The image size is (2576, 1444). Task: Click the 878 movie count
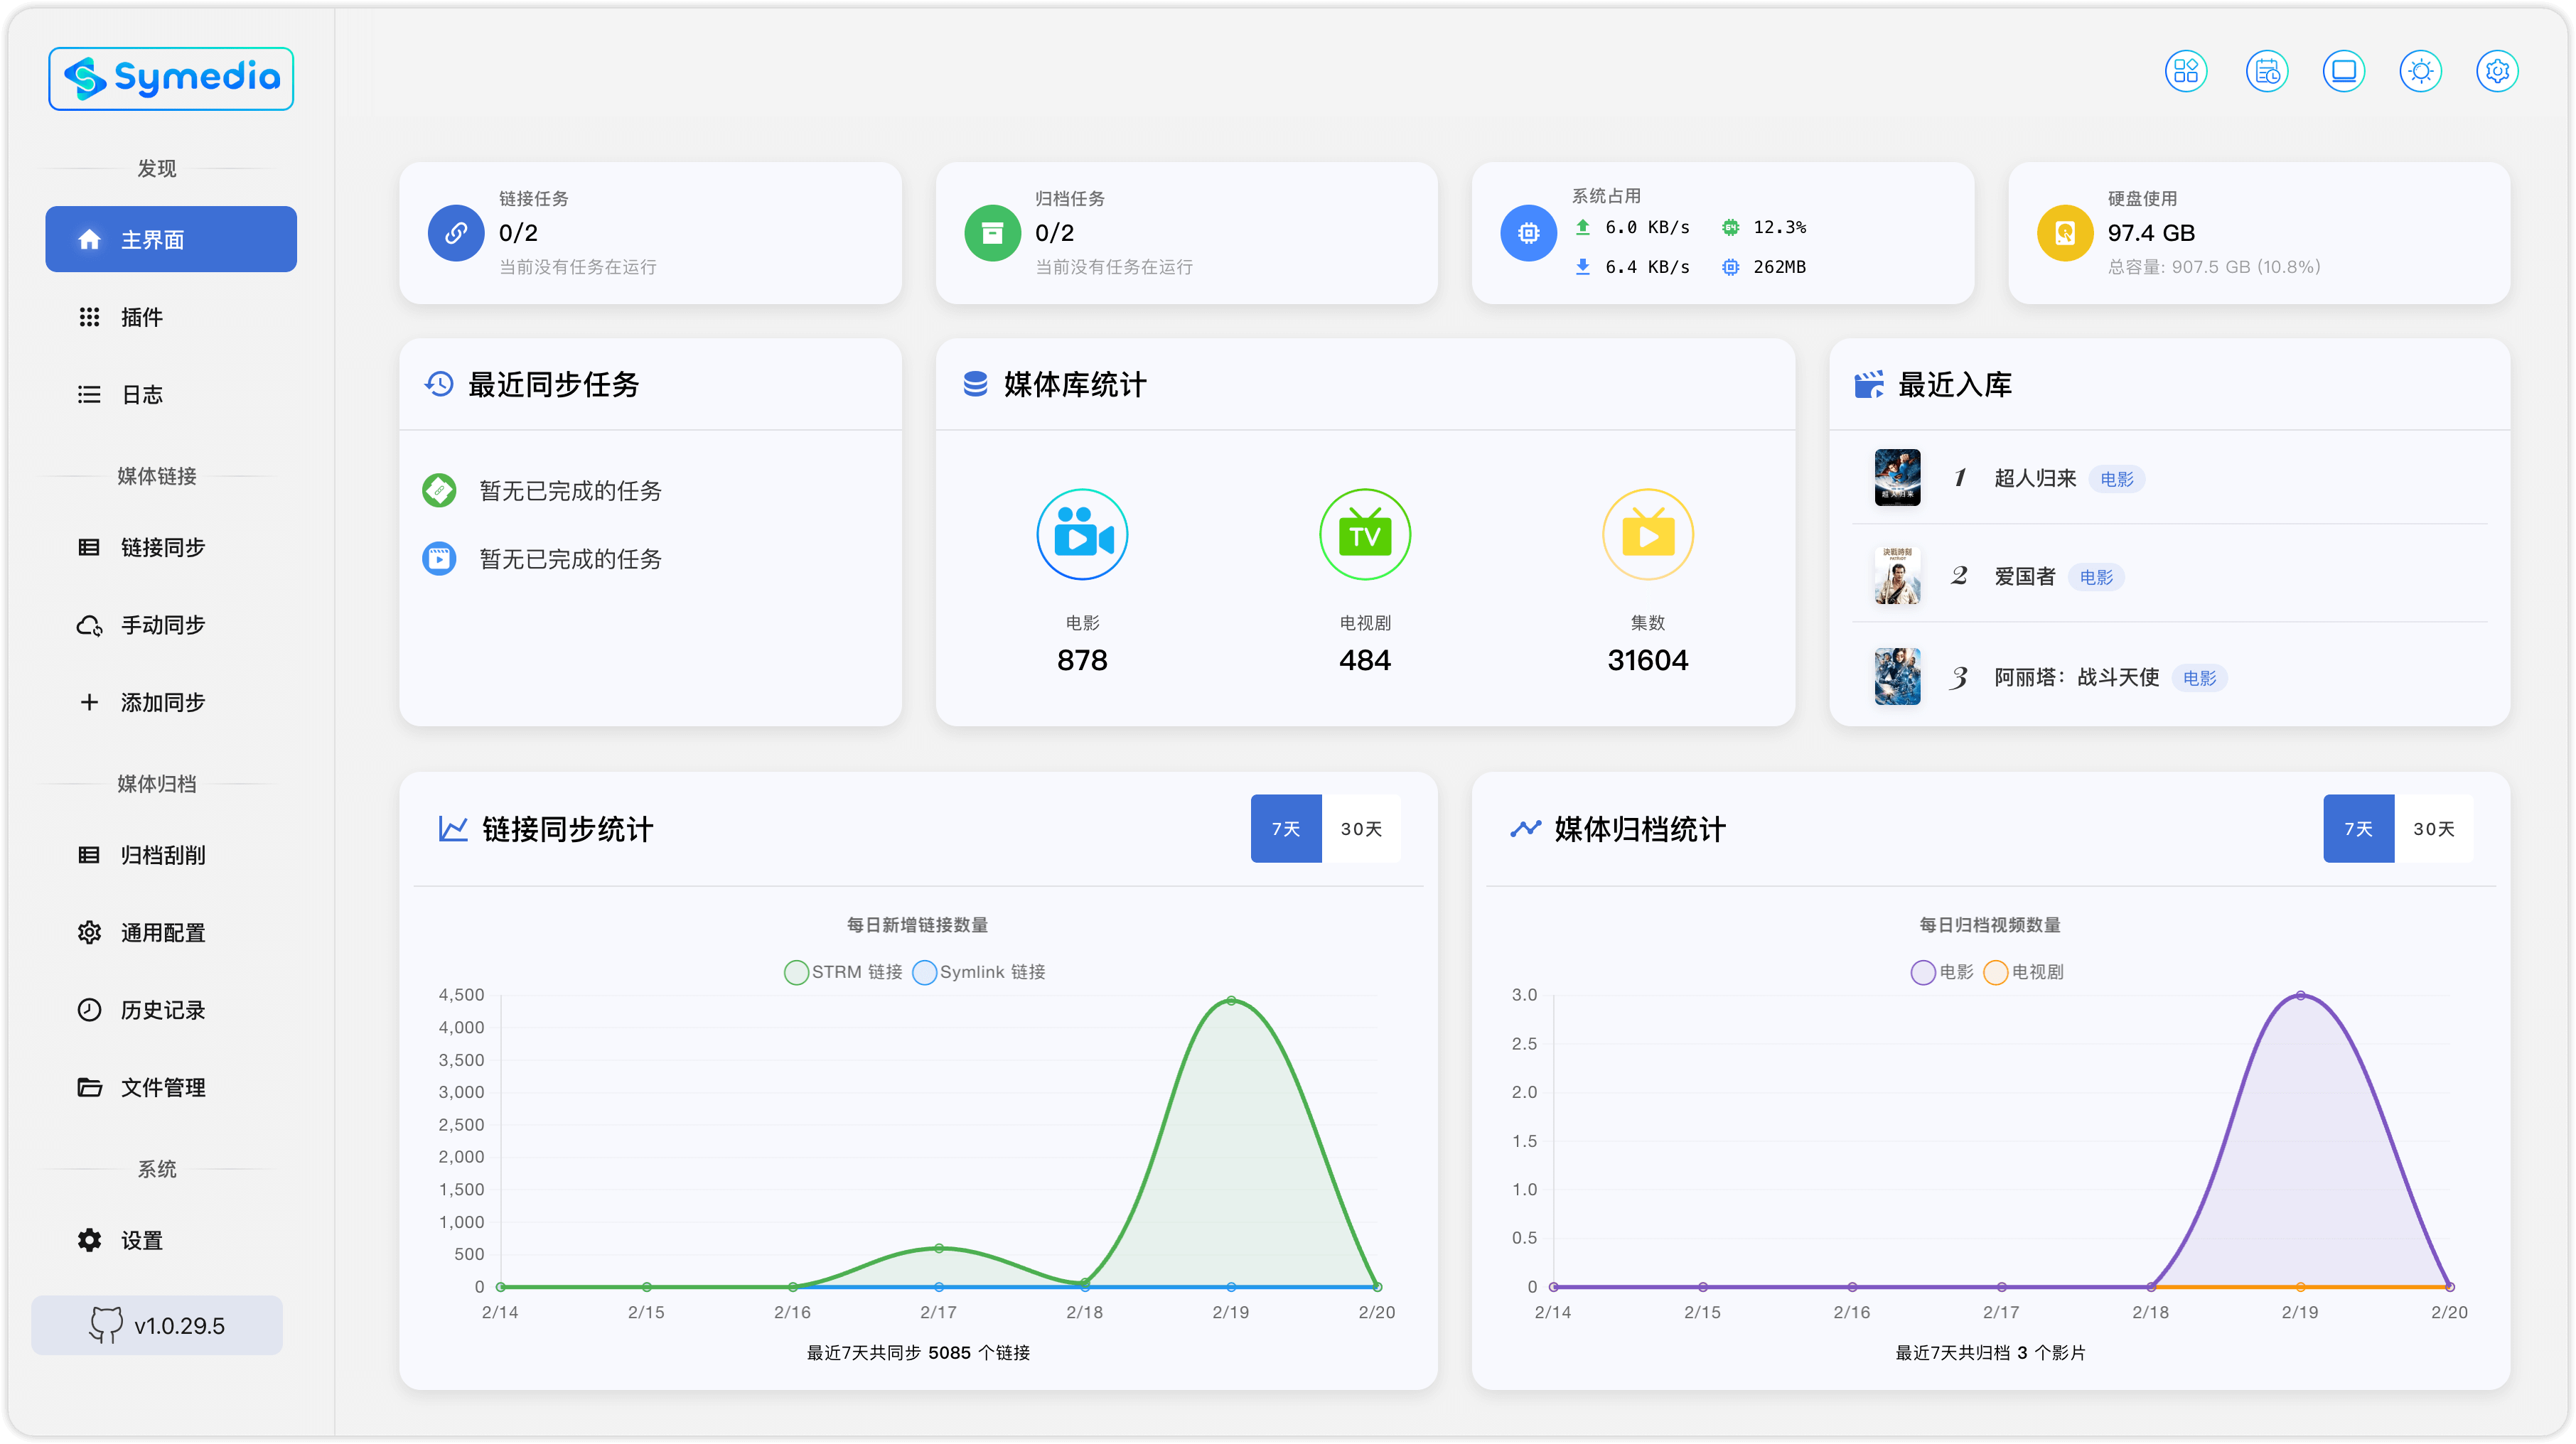pos(1082,660)
